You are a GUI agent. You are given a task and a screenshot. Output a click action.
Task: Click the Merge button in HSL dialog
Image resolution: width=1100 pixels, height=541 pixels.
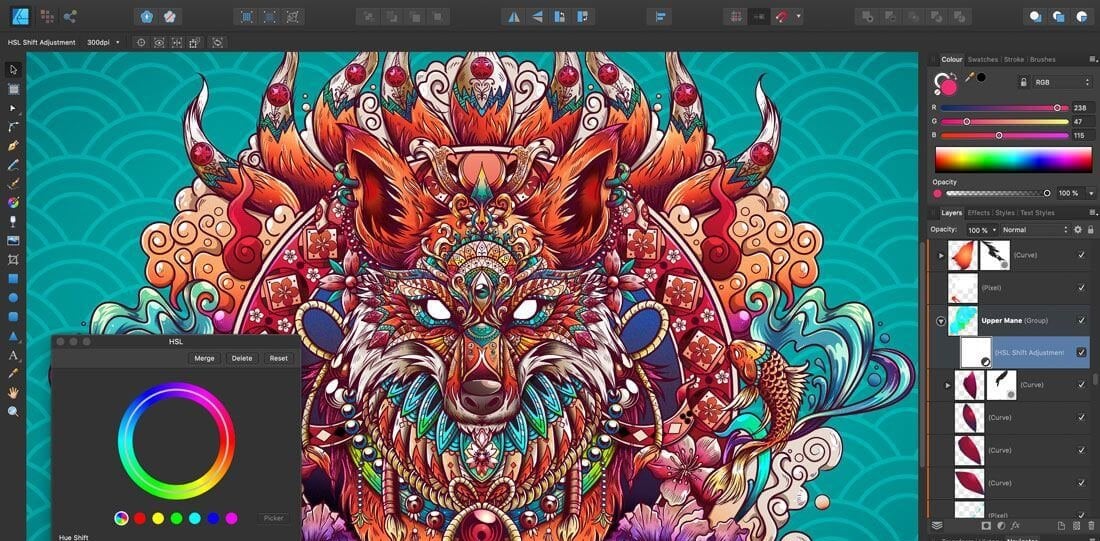click(204, 358)
